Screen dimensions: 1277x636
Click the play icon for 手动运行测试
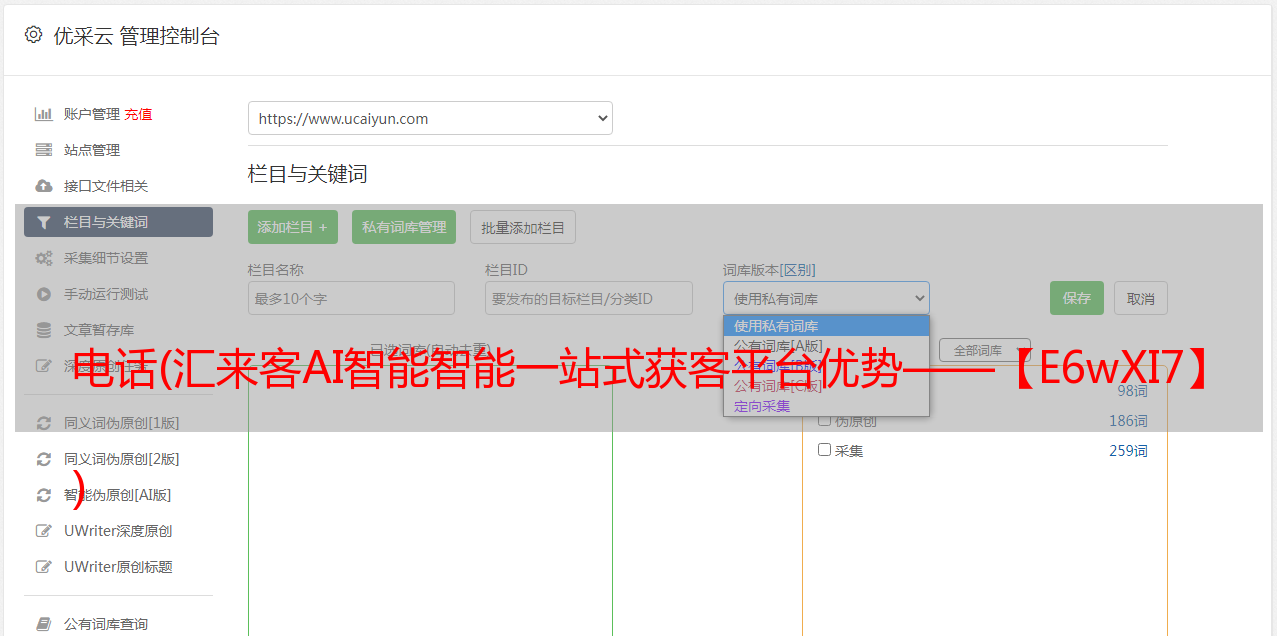tap(43, 294)
